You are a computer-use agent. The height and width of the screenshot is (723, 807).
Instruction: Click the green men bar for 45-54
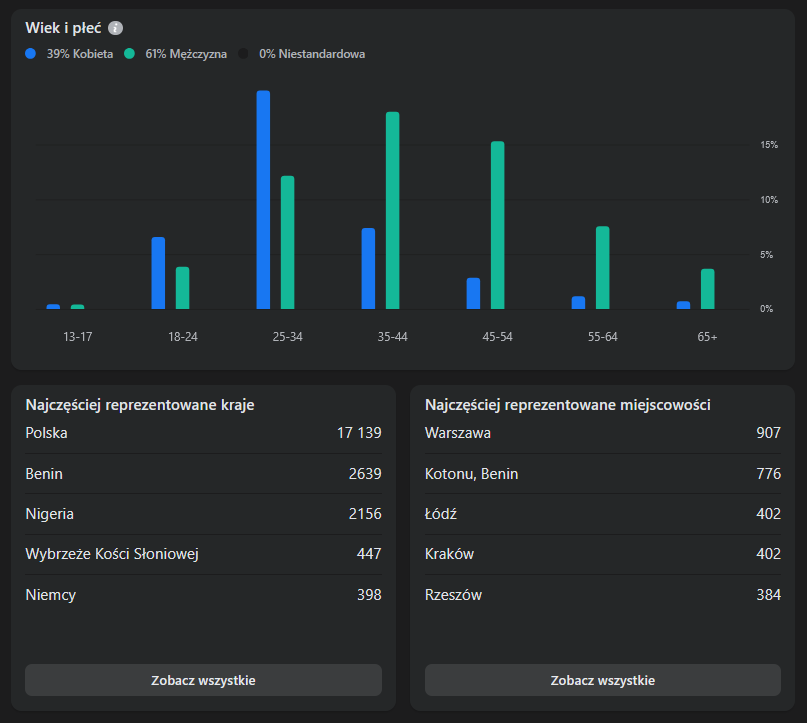coord(497,226)
